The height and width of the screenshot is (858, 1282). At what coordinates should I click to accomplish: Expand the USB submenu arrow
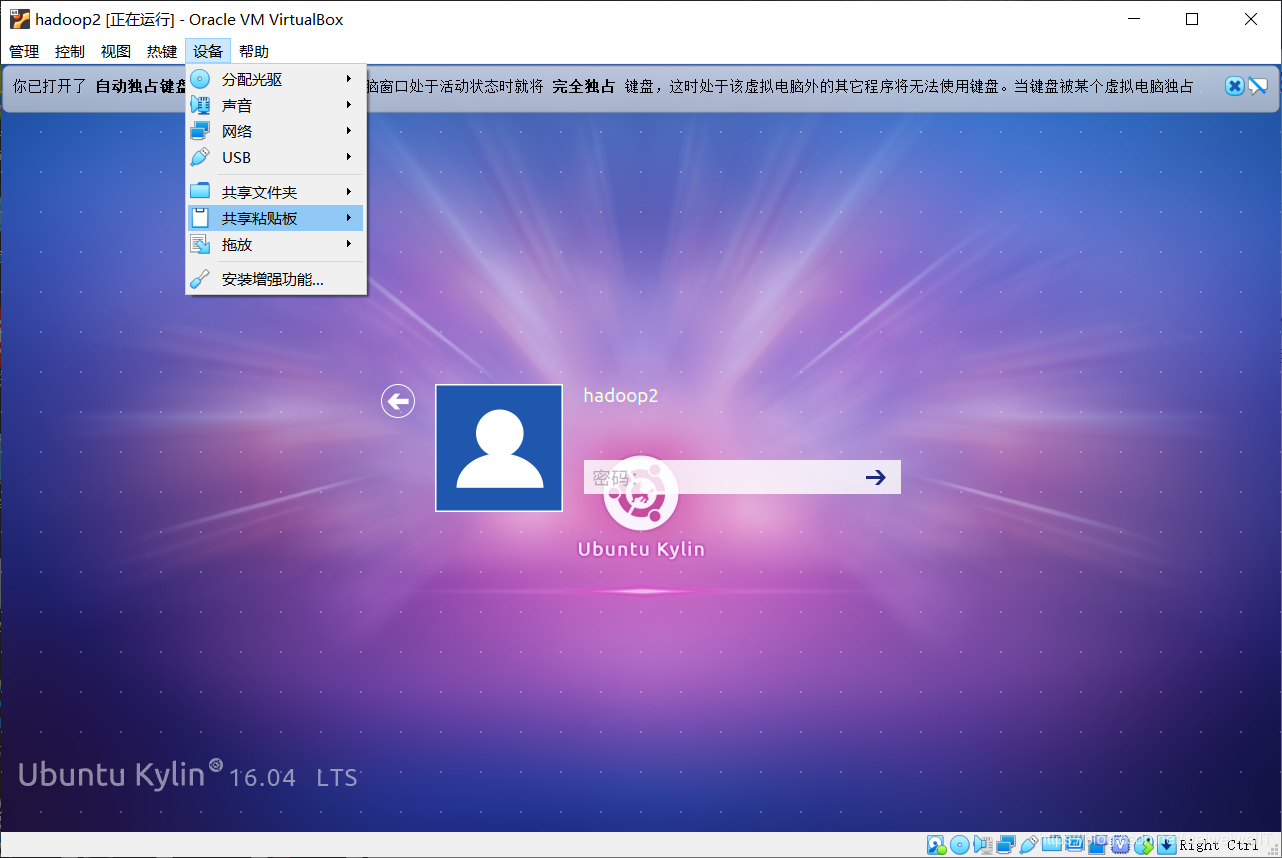[349, 157]
